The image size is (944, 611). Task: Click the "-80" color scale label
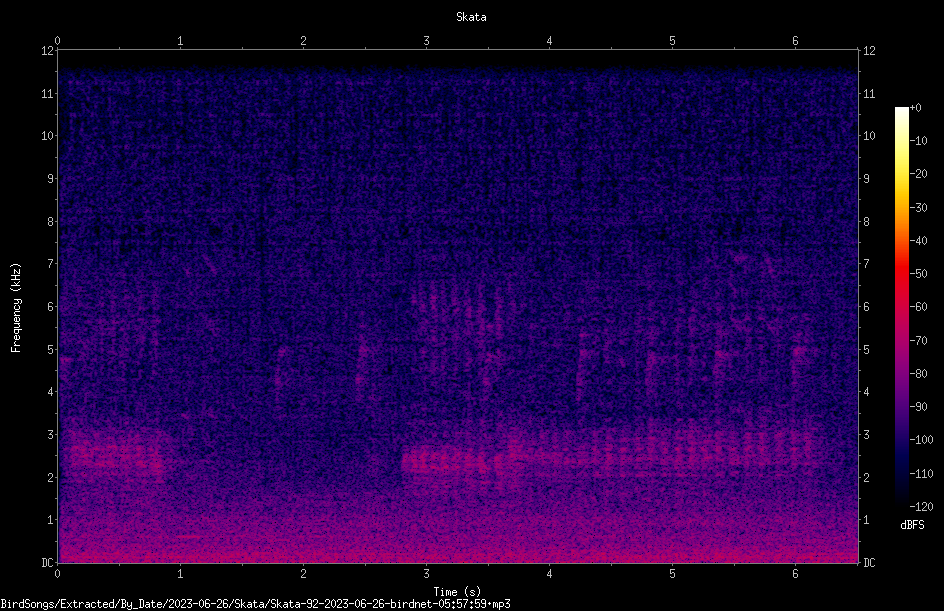point(918,374)
